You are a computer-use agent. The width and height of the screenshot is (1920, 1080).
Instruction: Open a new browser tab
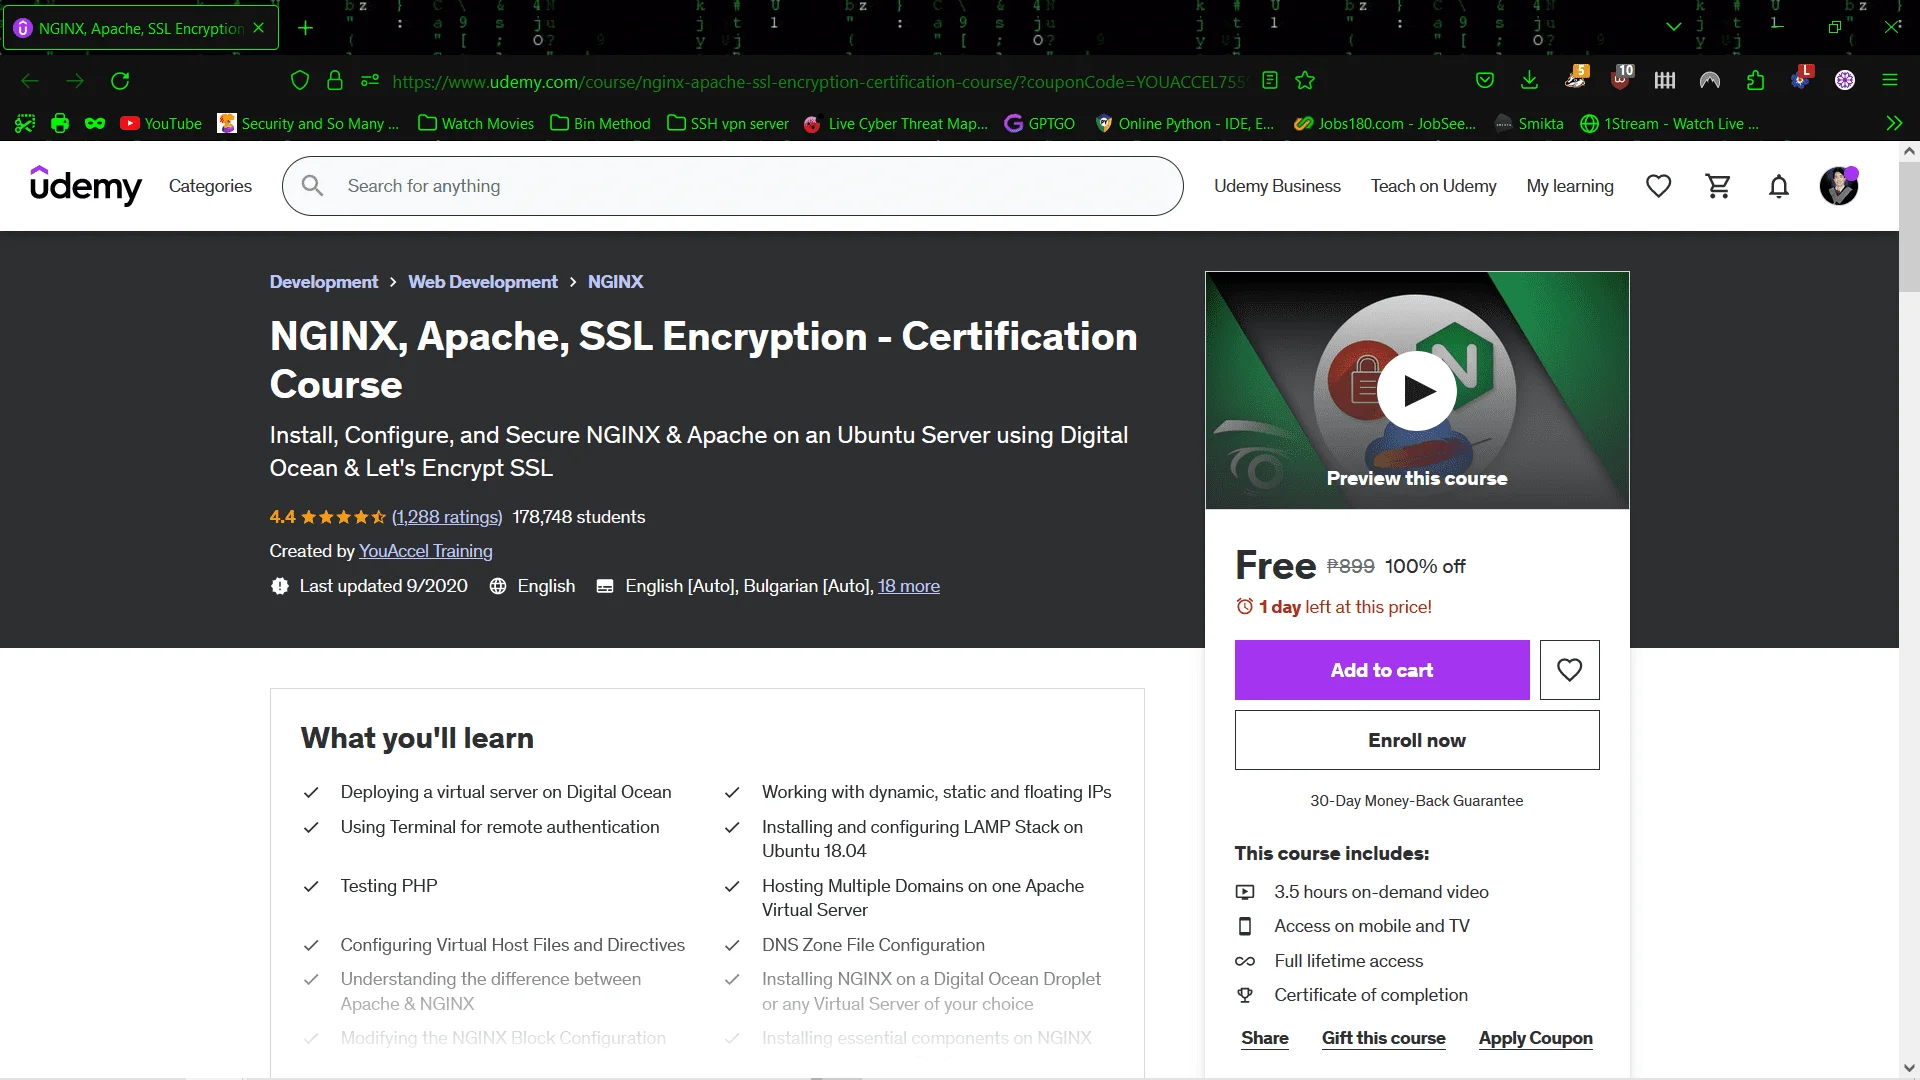pyautogui.click(x=306, y=28)
